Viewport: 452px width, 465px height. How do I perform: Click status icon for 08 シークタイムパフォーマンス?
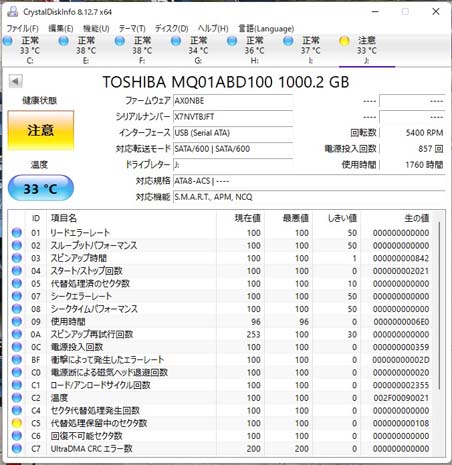point(17,309)
